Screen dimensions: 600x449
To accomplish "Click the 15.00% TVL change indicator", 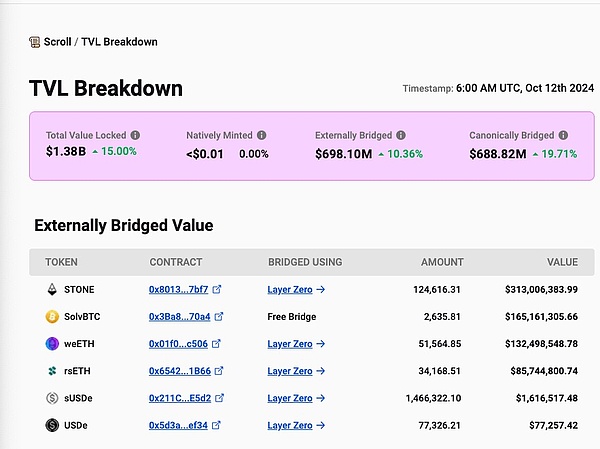I will tap(114, 151).
